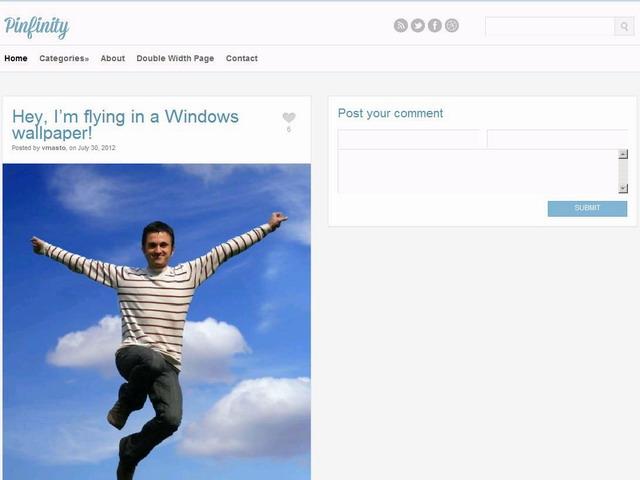The height and width of the screenshot is (480, 640).
Task: Go to the Home menu item
Action: coord(16,58)
